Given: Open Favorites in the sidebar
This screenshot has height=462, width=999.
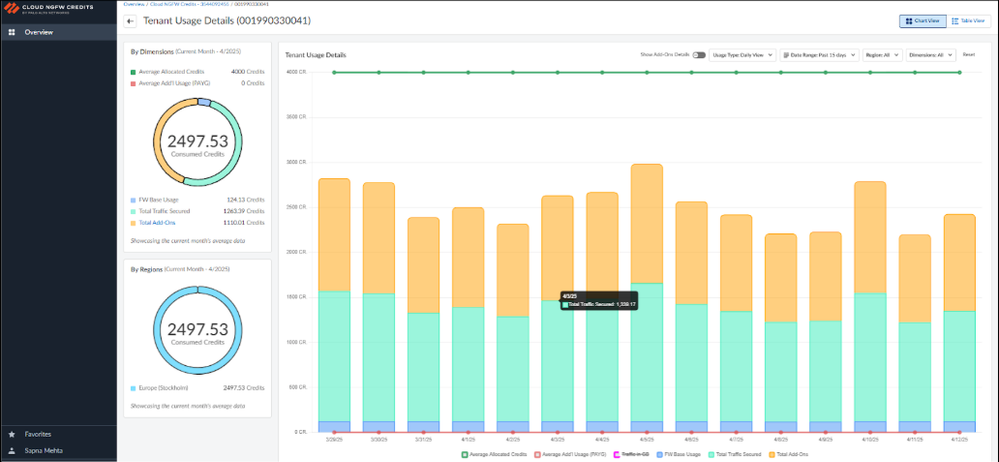Looking at the screenshot, I should 38,434.
